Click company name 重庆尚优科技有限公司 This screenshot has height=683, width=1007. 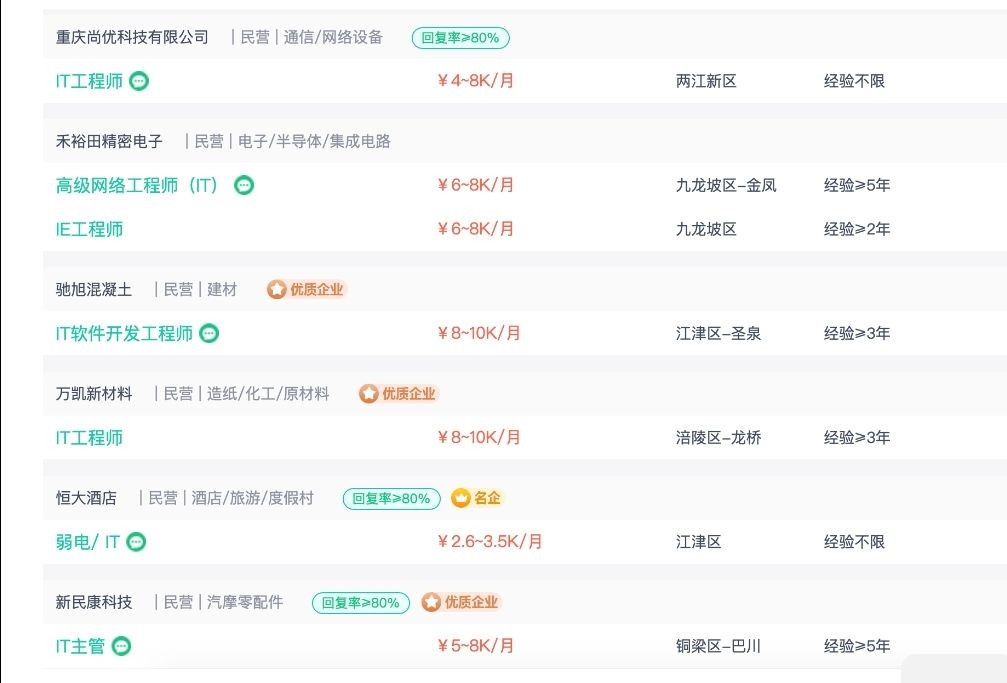pos(132,37)
